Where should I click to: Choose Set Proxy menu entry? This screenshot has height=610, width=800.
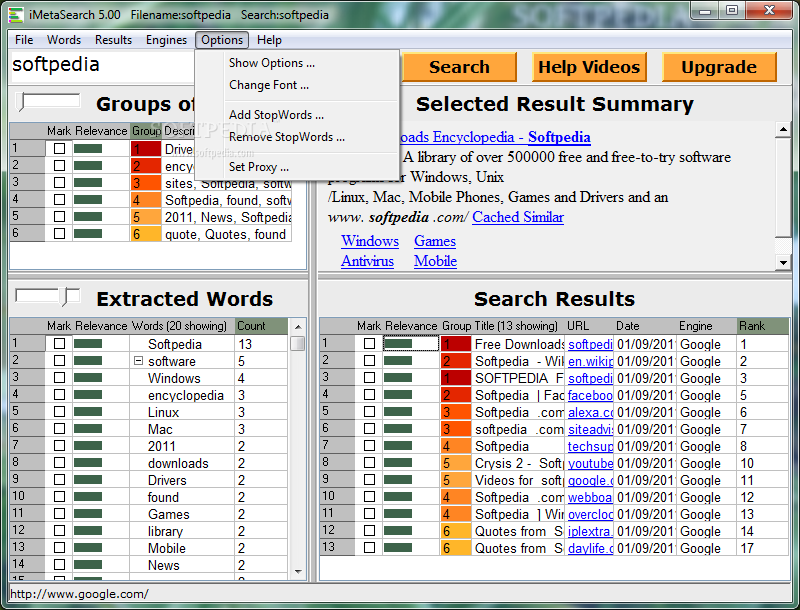[x=259, y=167]
